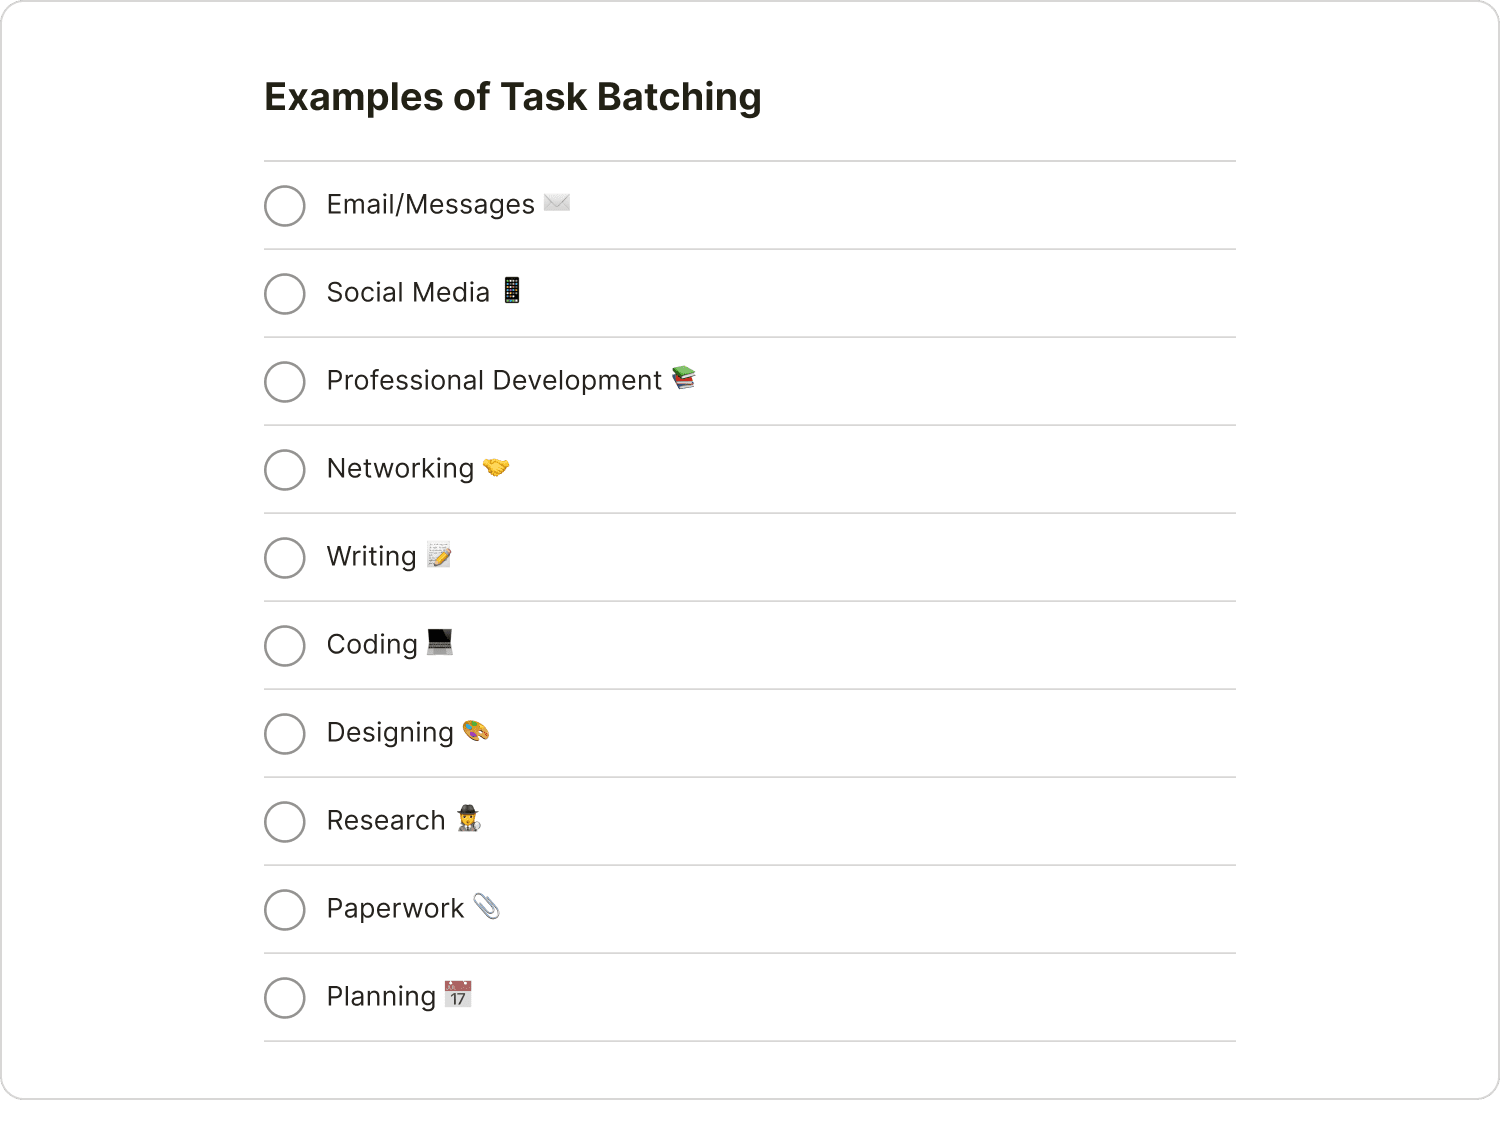Click the books icon beside Professional Development
The height and width of the screenshot is (1129, 1500).
point(684,379)
